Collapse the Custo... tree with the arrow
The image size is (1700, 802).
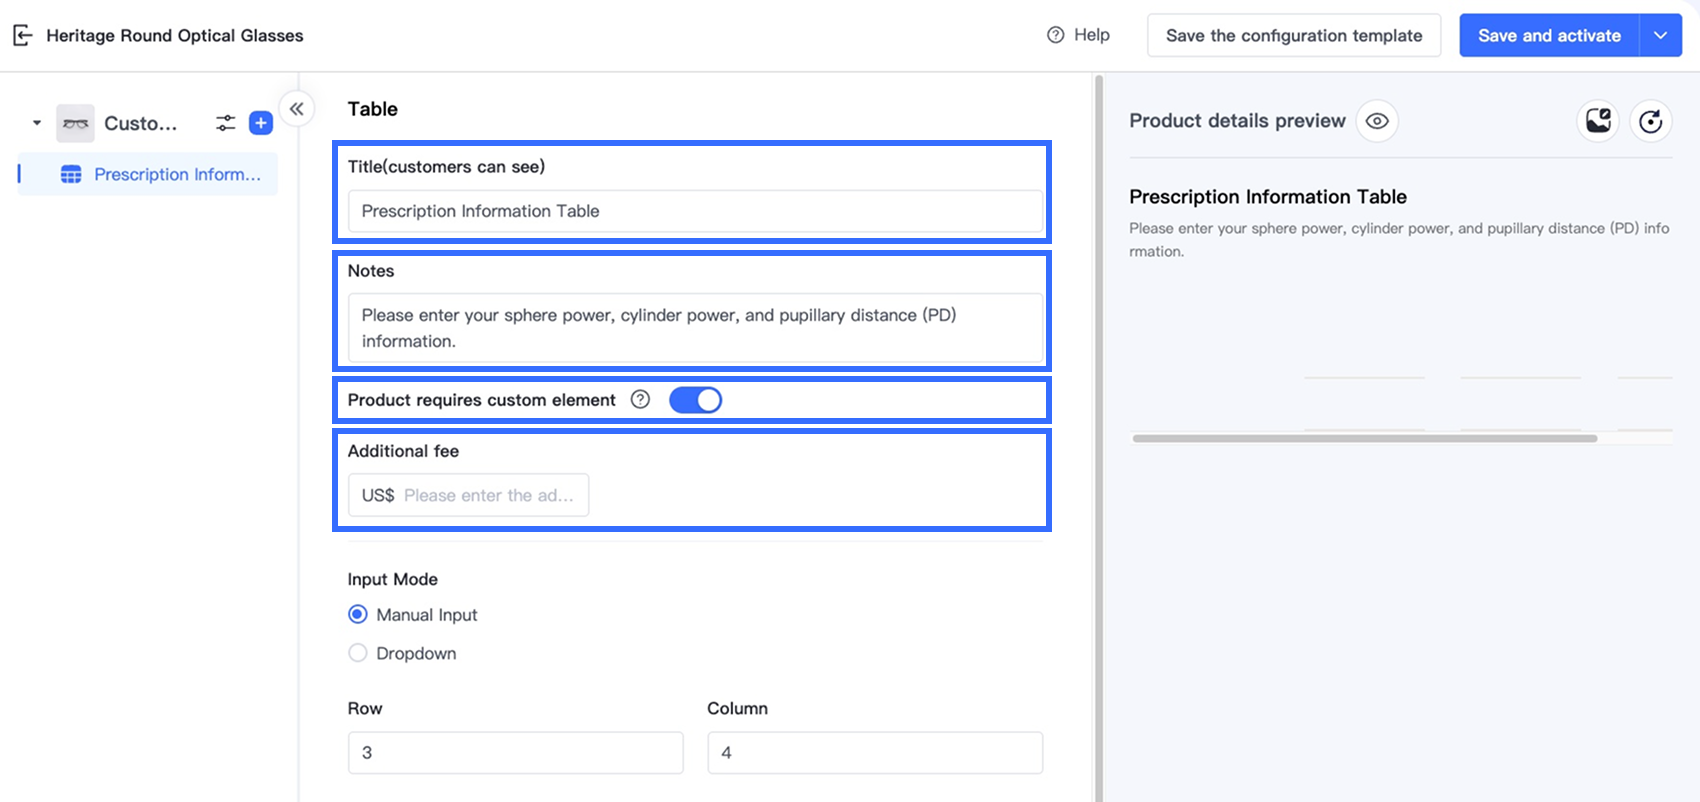coord(37,123)
